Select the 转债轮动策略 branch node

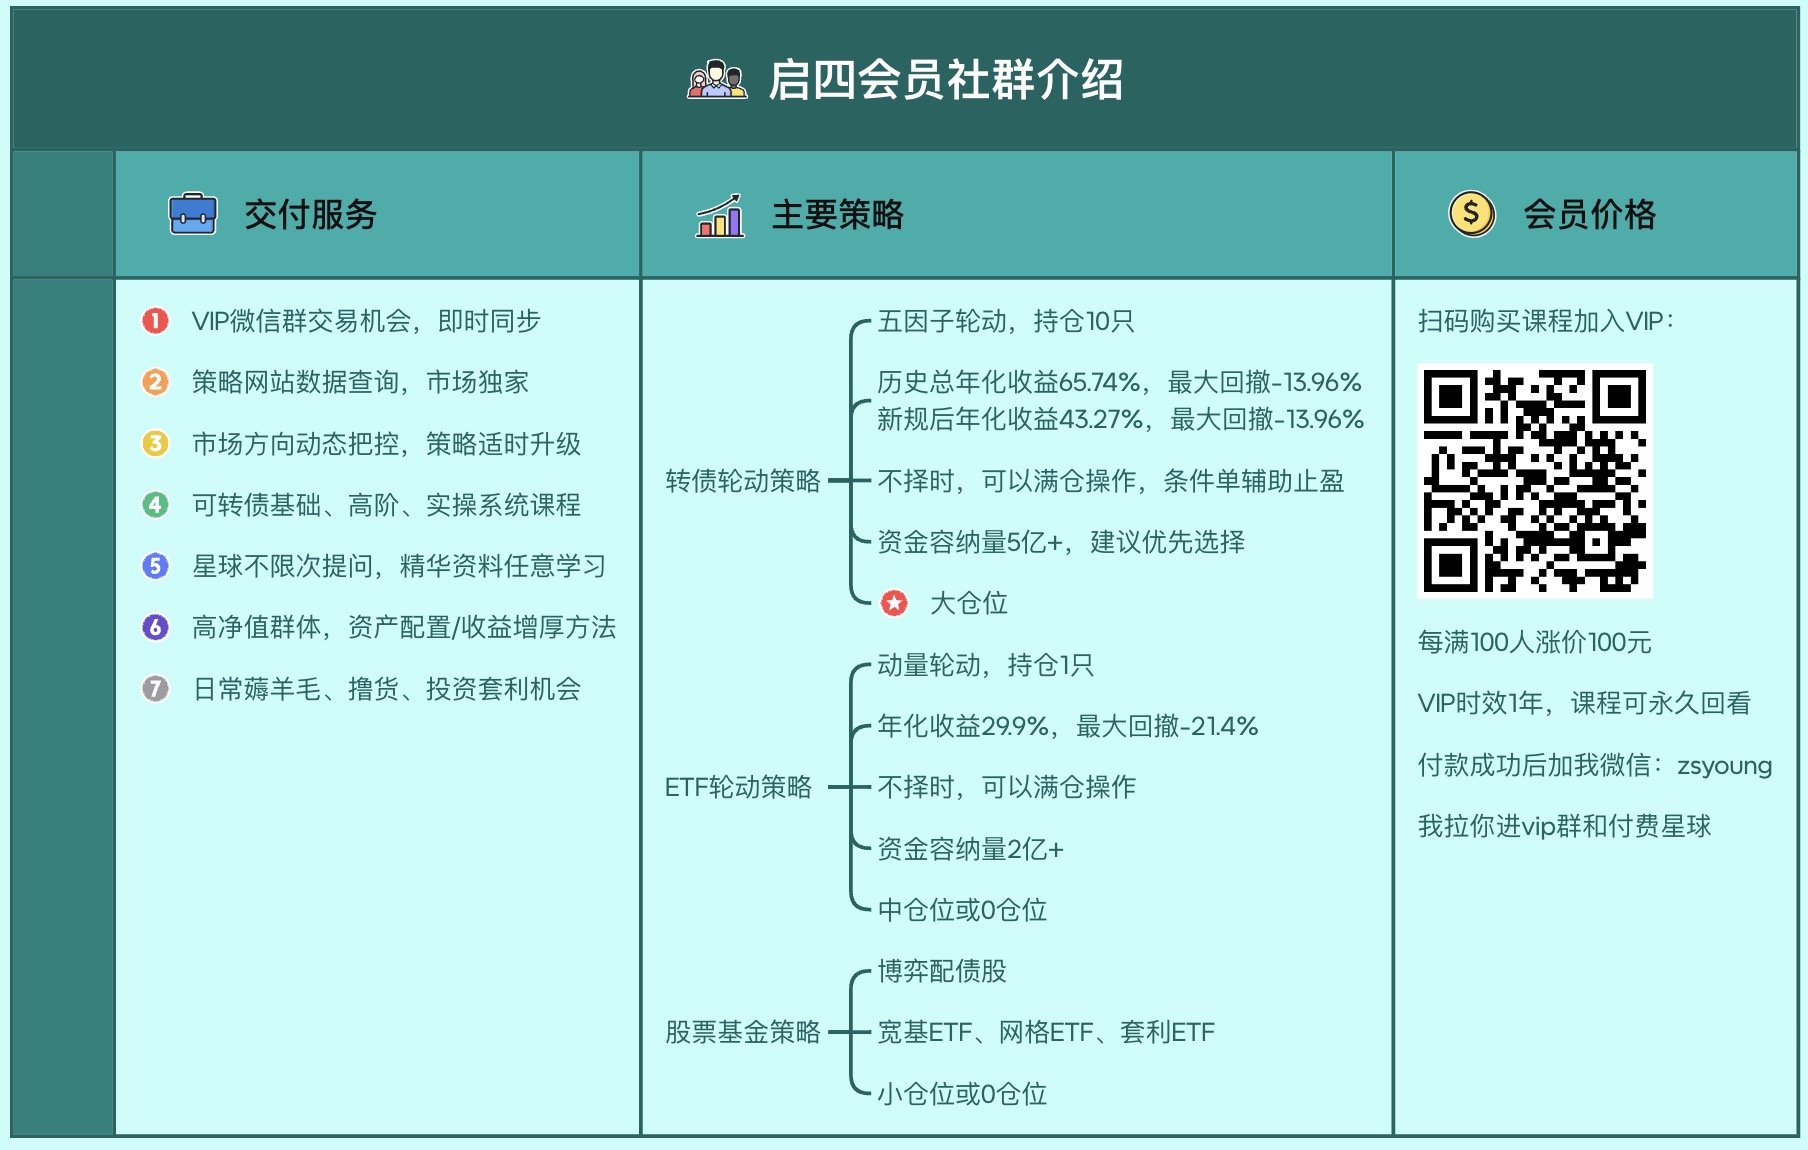(x=742, y=481)
